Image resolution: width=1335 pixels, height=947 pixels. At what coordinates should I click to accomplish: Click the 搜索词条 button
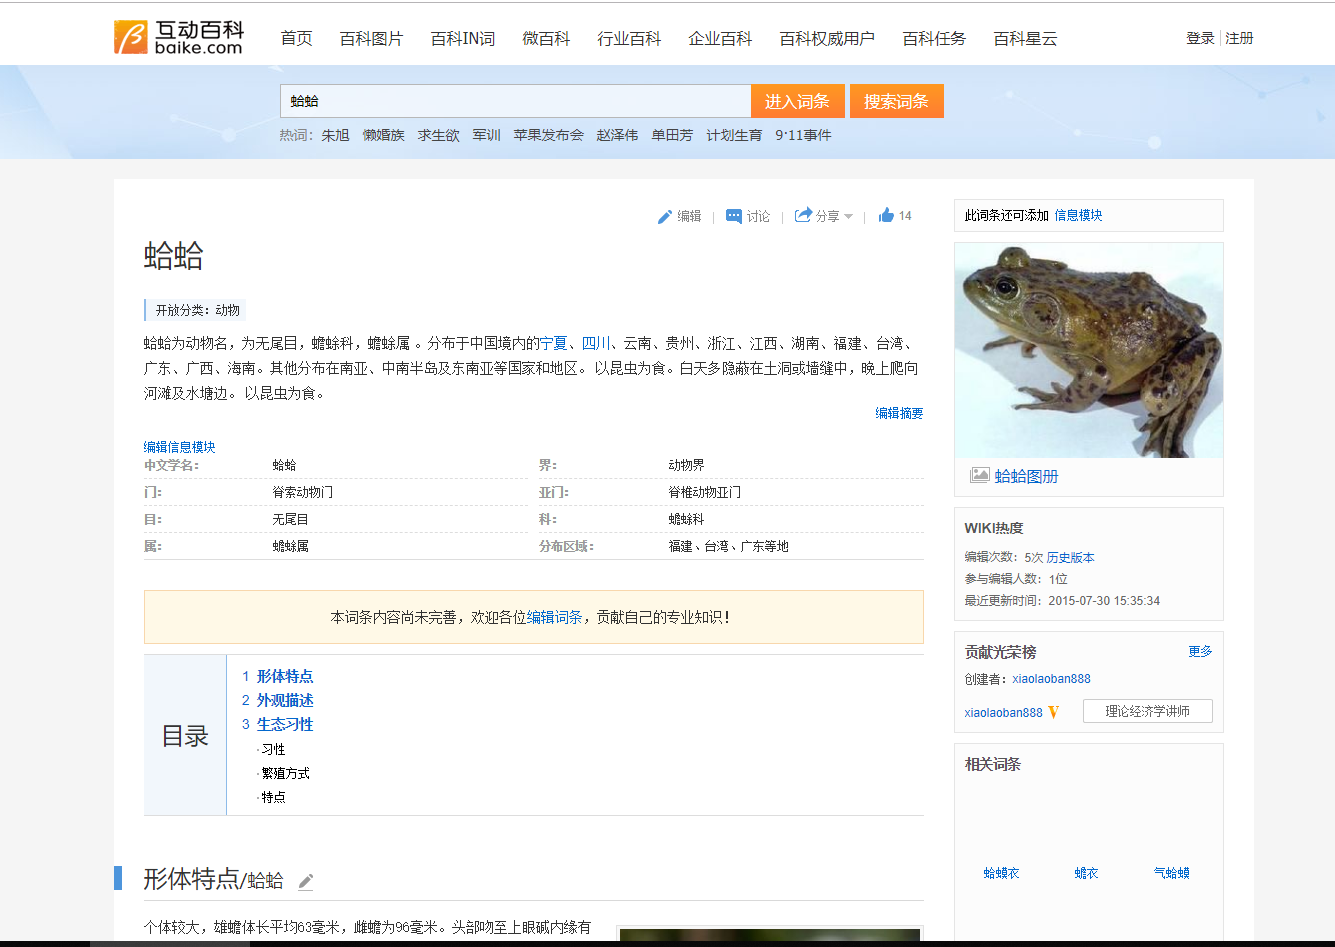(x=897, y=101)
